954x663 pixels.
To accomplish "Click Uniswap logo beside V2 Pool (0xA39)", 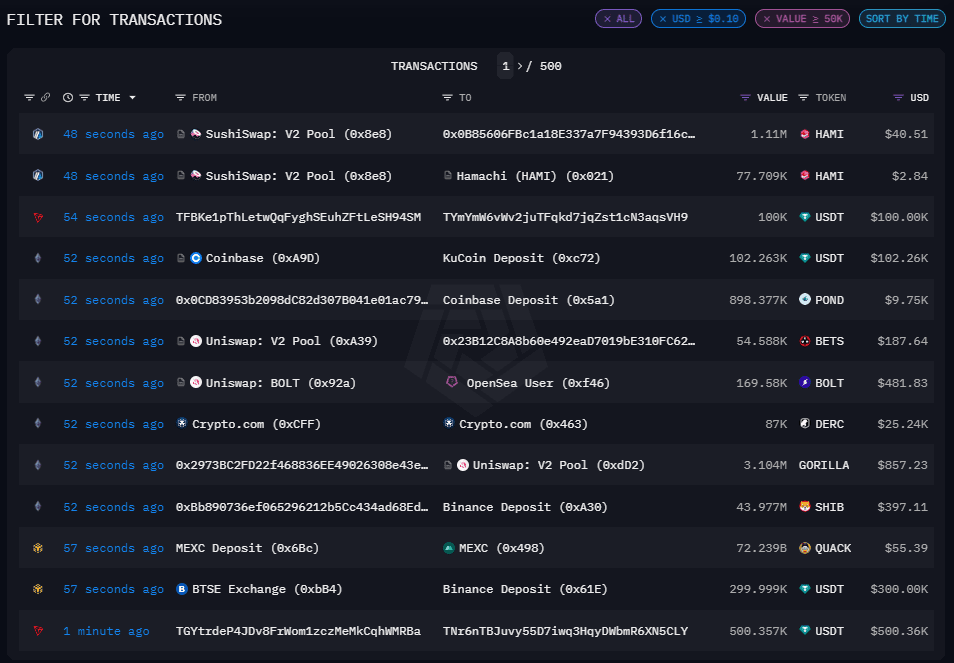I will point(196,341).
